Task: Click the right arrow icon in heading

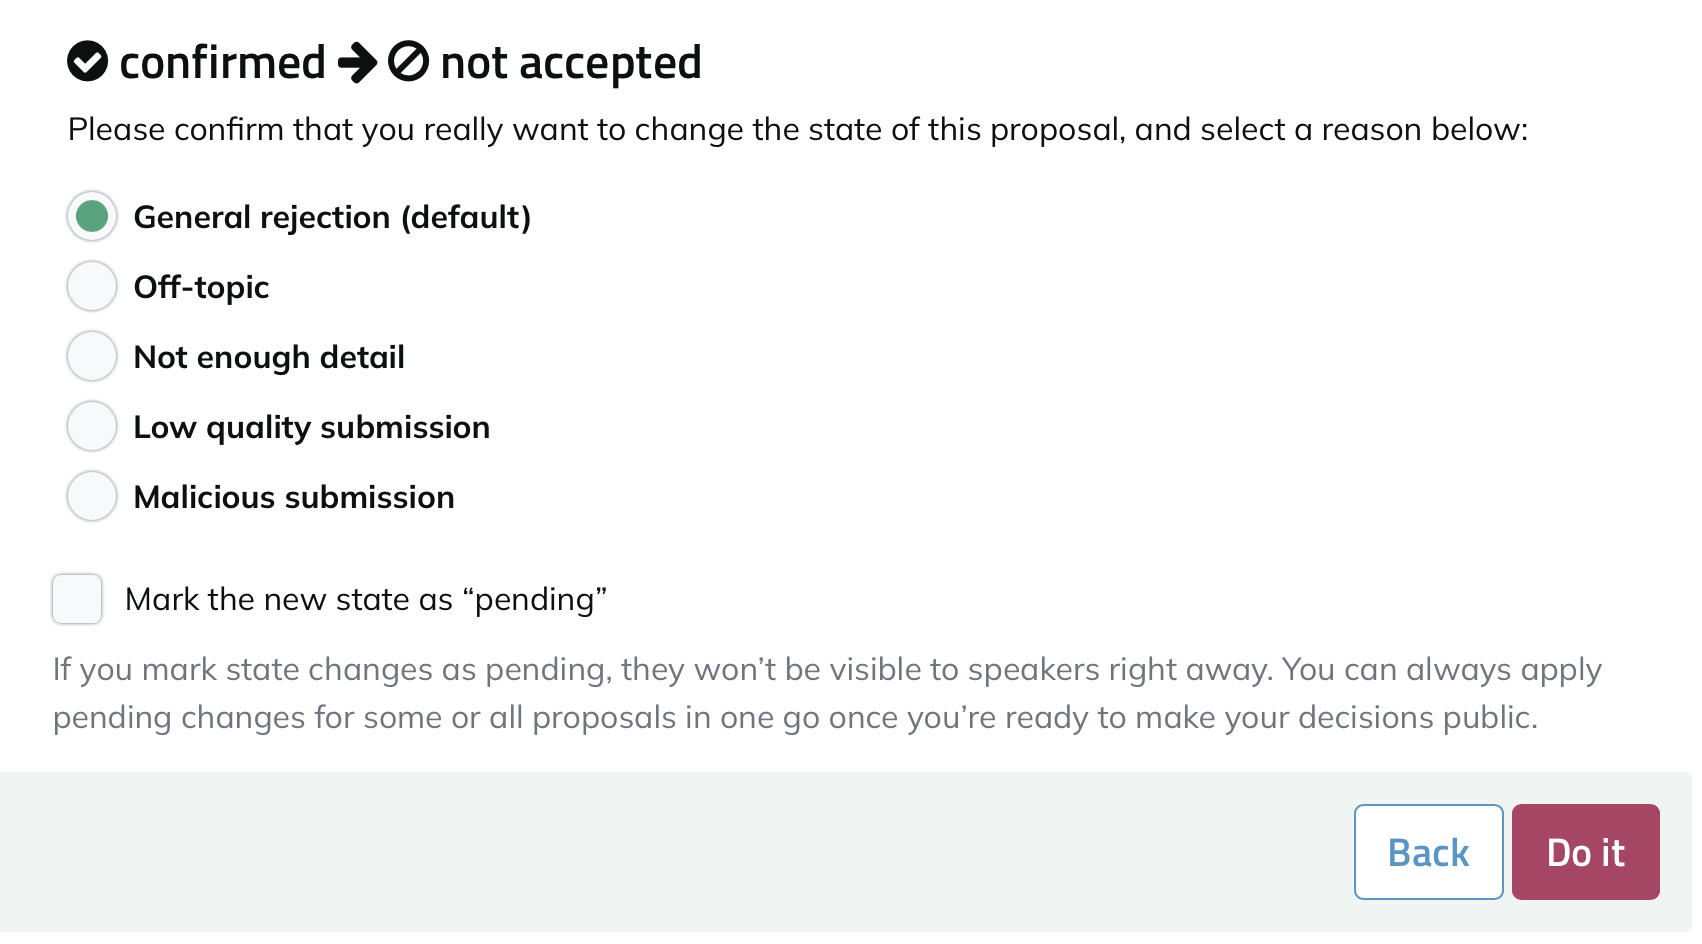Action: click(x=357, y=63)
